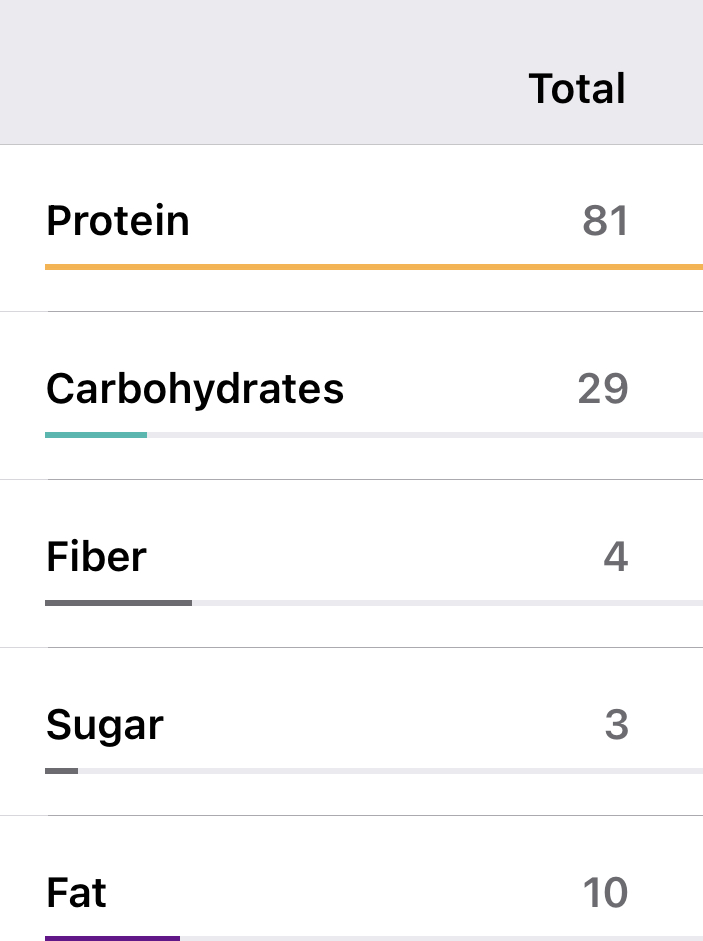Click the Total column header
The image size is (703, 941).
577,89
